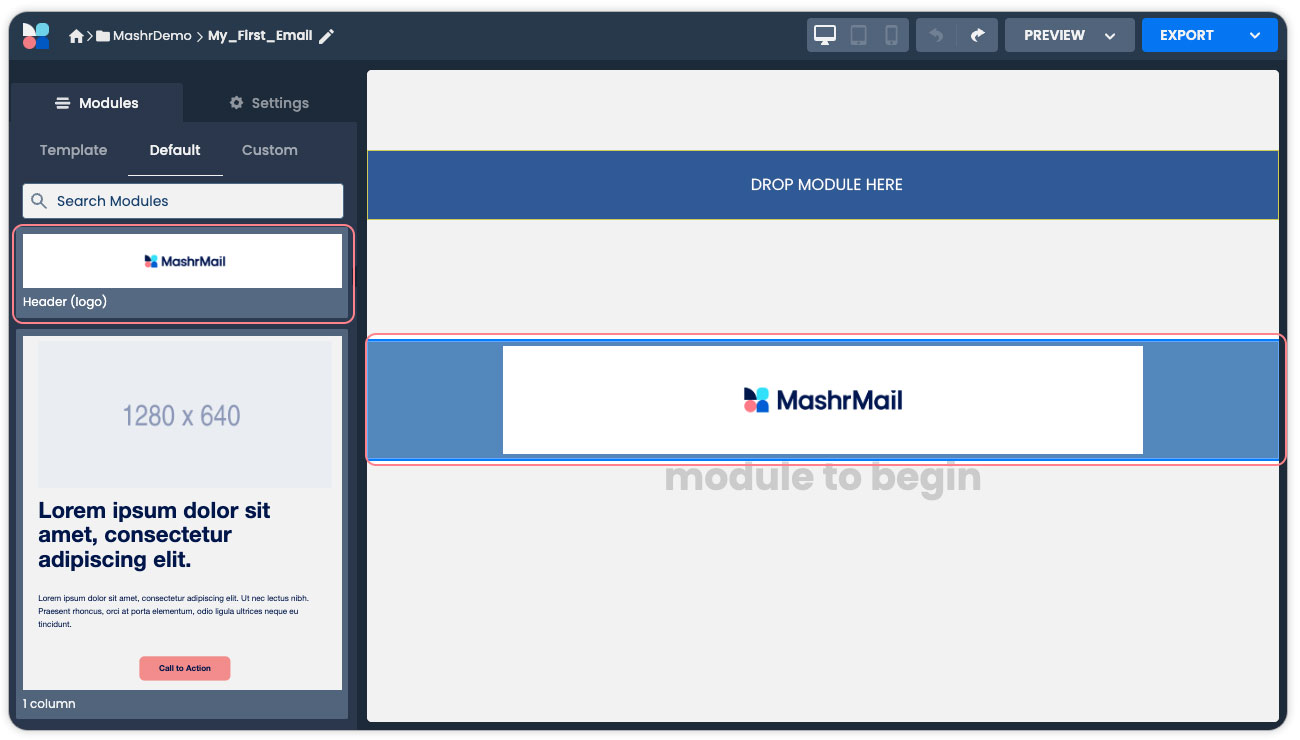This screenshot has width=1300, height=740.
Task: Click the MashrMail app logo icon
Action: click(36, 36)
